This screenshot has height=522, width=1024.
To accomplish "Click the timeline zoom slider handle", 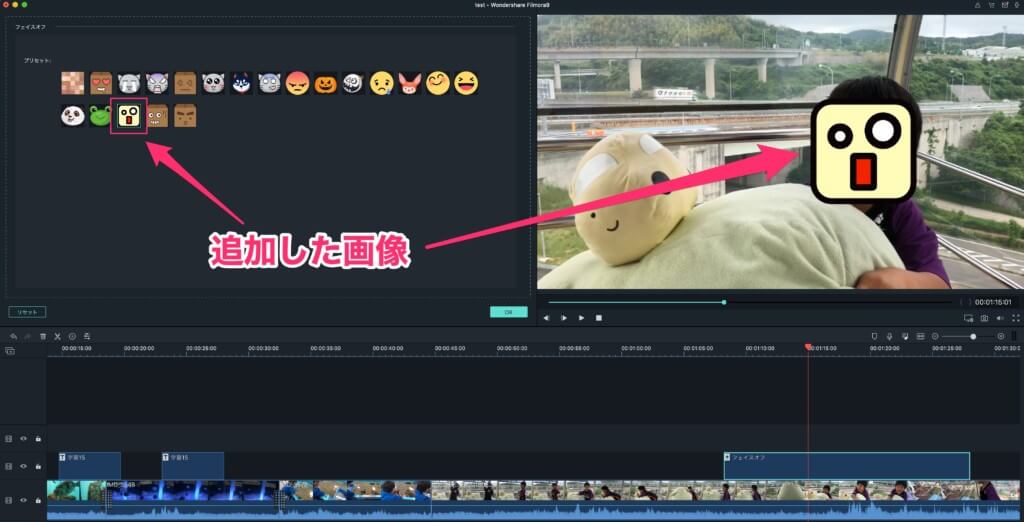I will click(973, 336).
